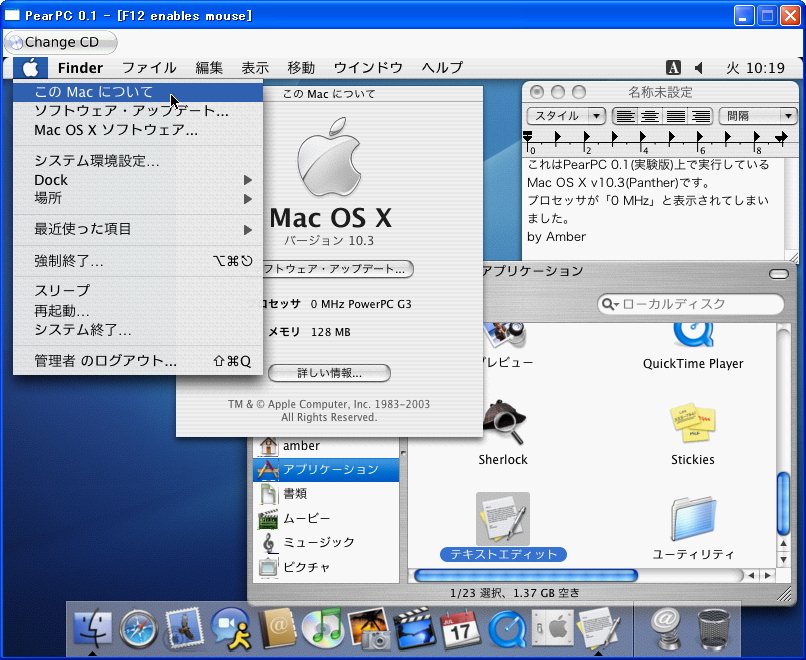This screenshot has width=806, height=660.
Task: Select amber home in Finder sidebar
Action: tap(326, 446)
